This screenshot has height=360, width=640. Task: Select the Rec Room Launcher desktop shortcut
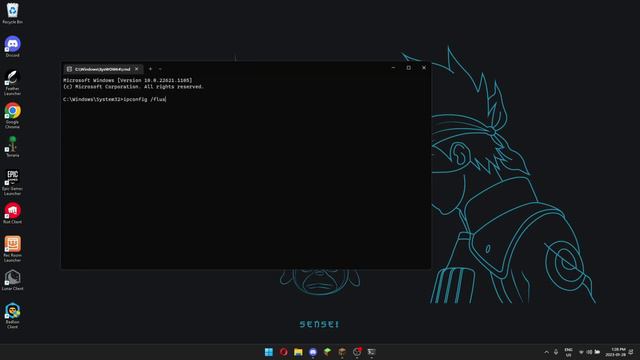point(12,249)
